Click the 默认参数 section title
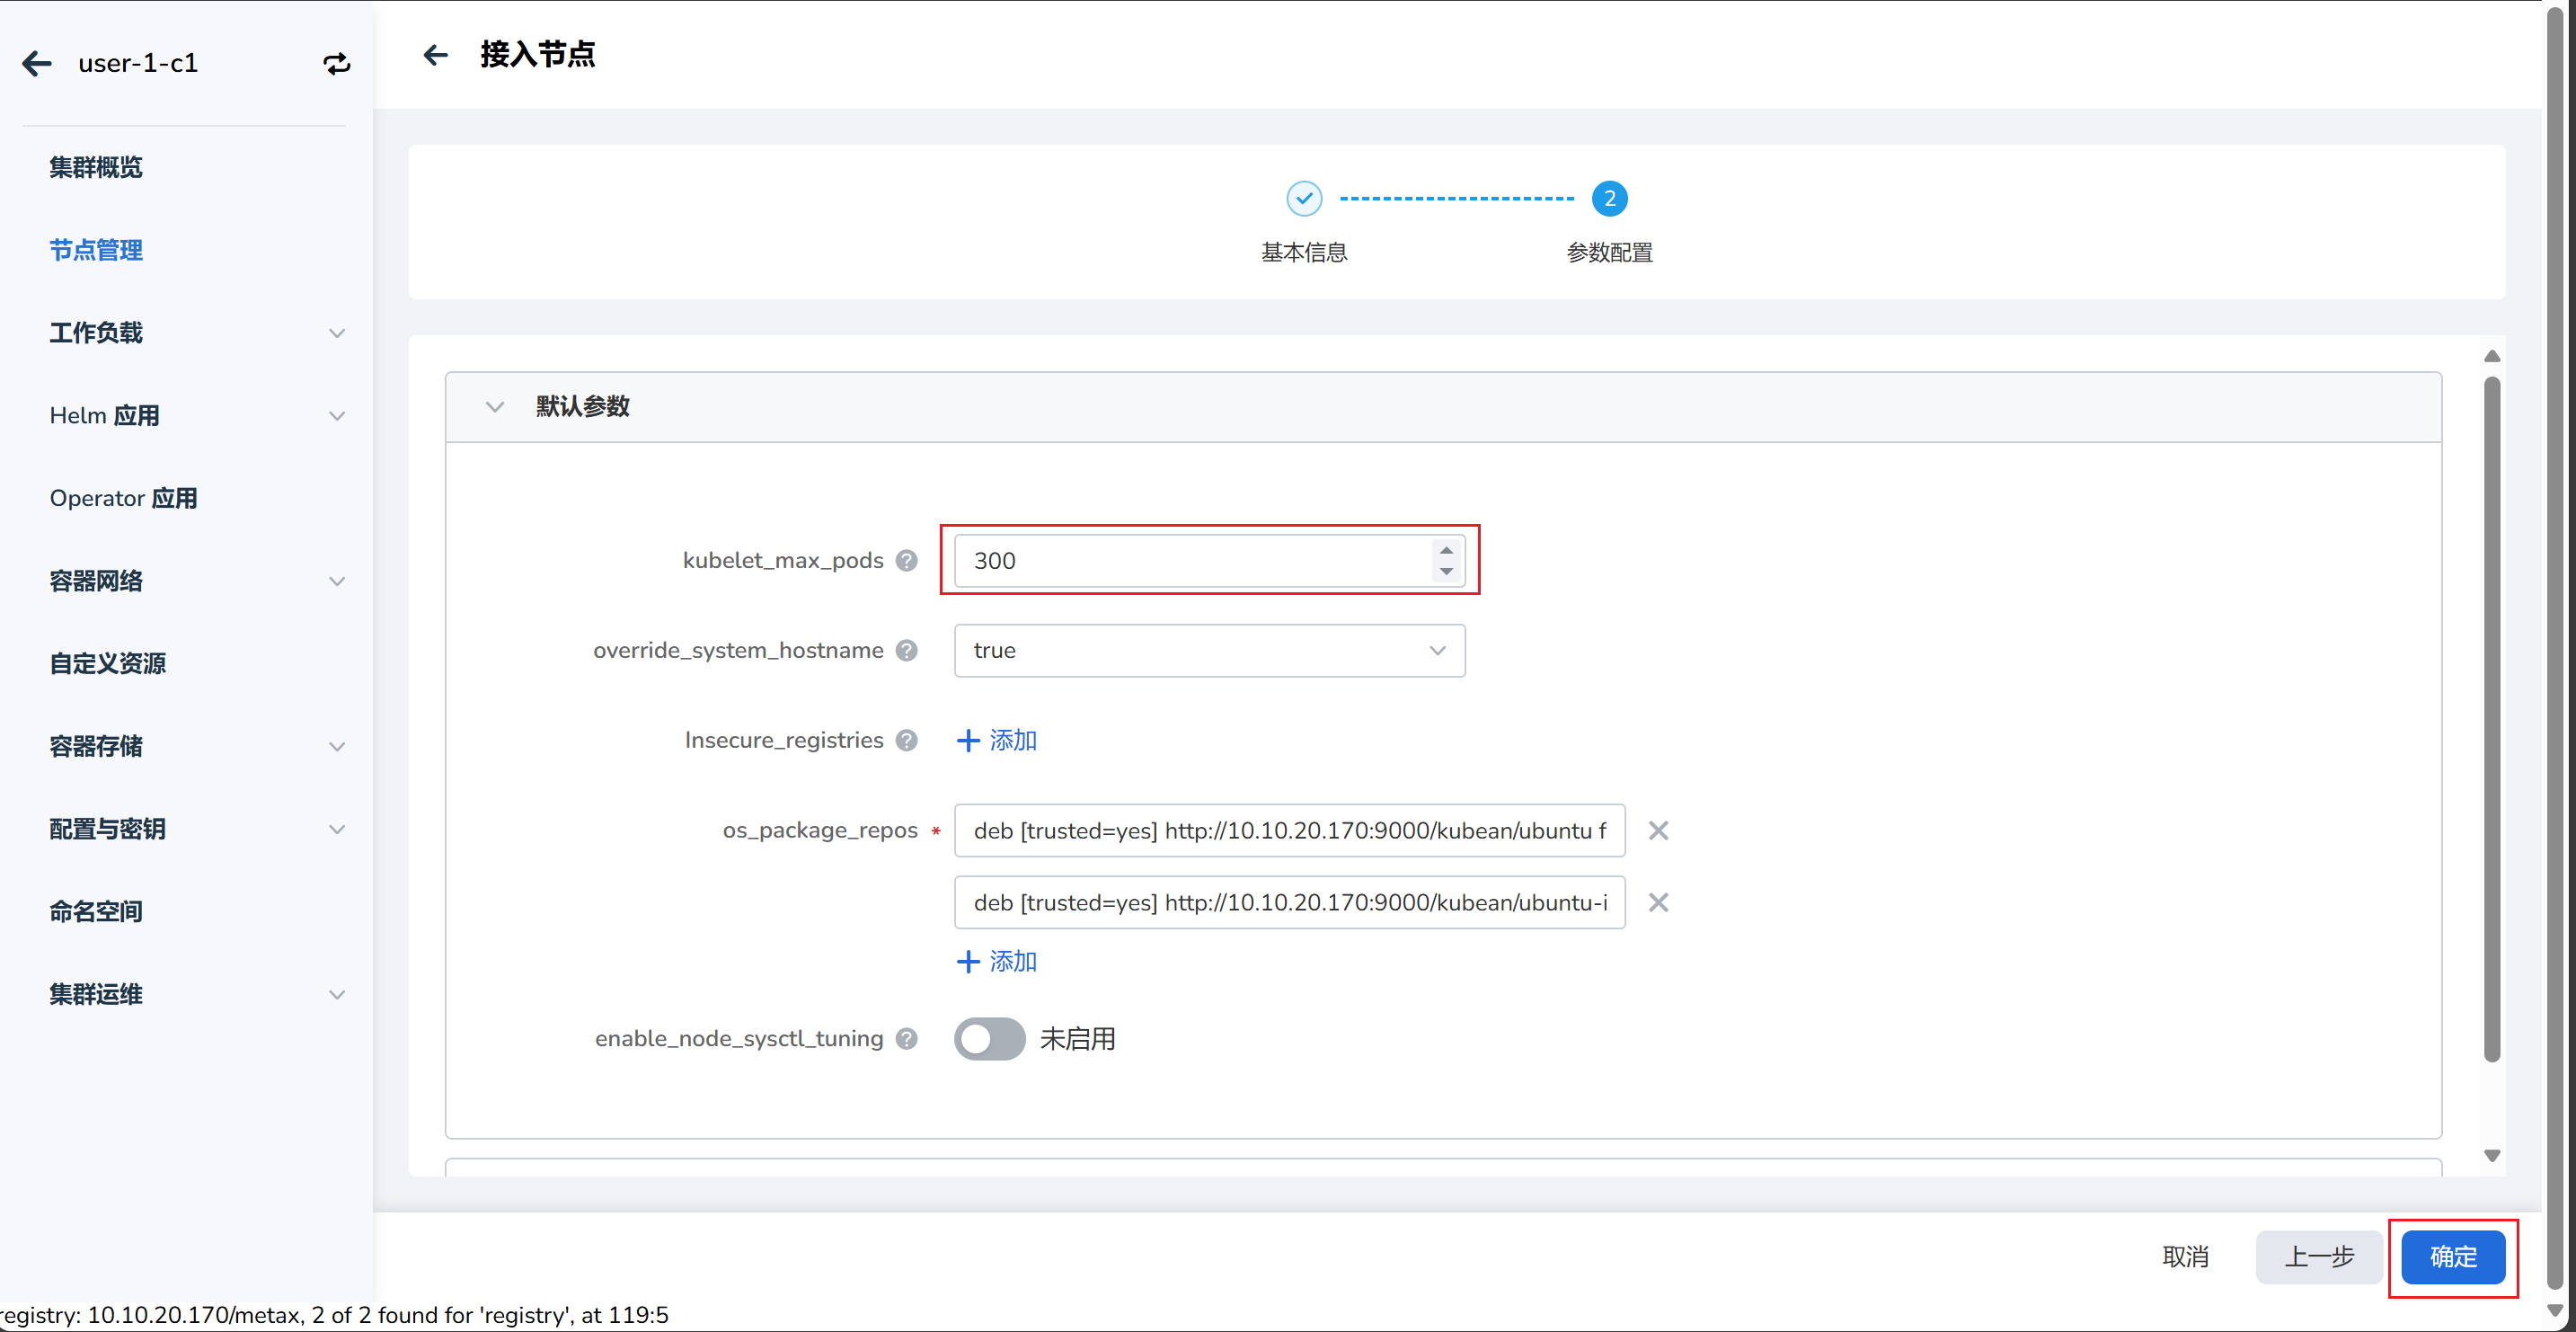The image size is (2576, 1332). pyautogui.click(x=583, y=406)
